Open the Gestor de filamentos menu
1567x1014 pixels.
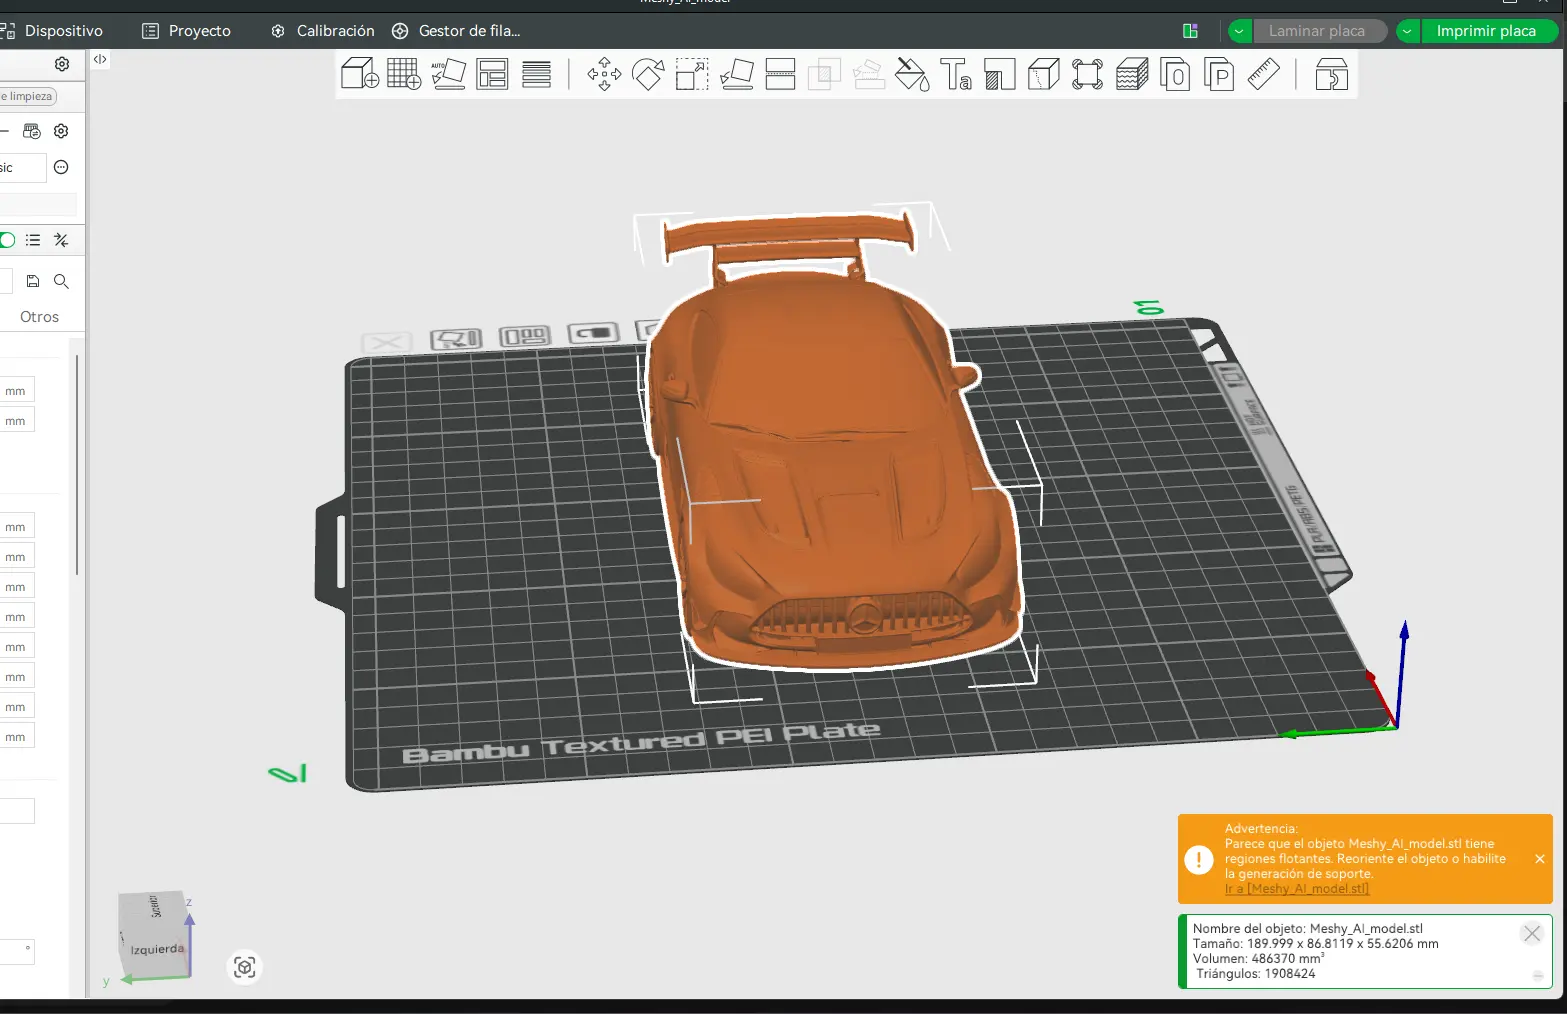coord(456,31)
